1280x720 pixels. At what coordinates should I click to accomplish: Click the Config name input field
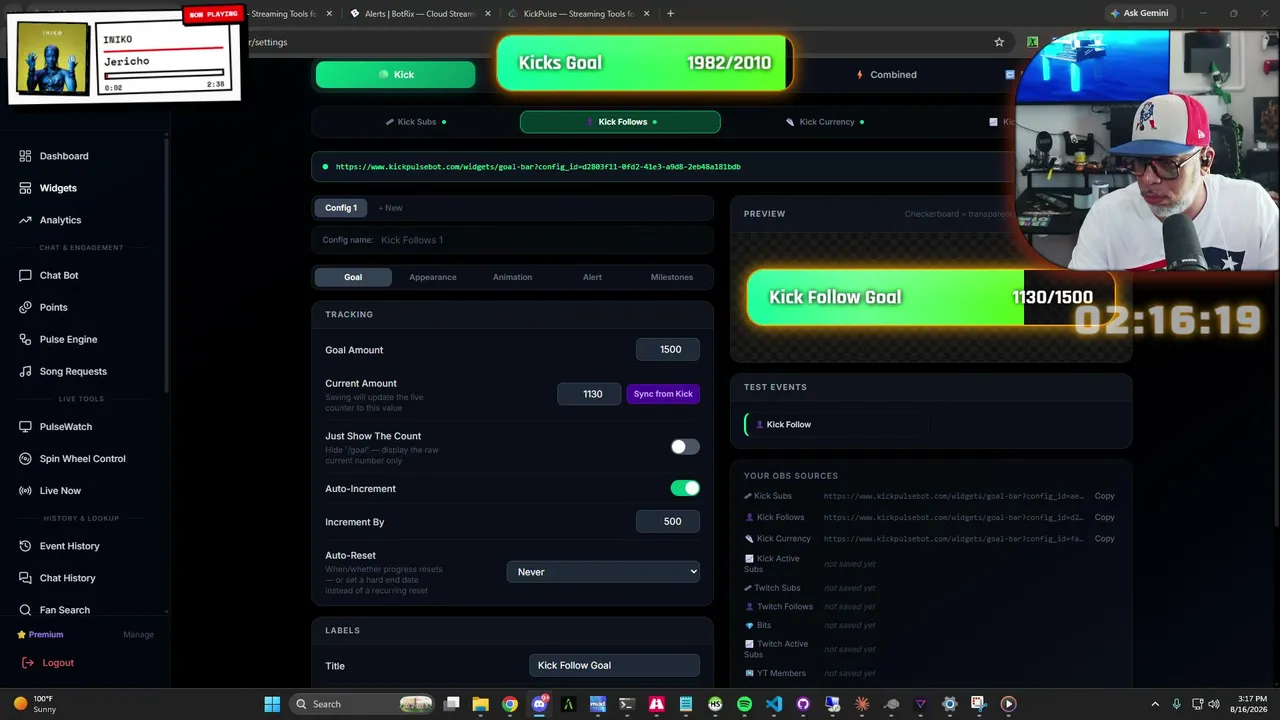pyautogui.click(x=543, y=240)
